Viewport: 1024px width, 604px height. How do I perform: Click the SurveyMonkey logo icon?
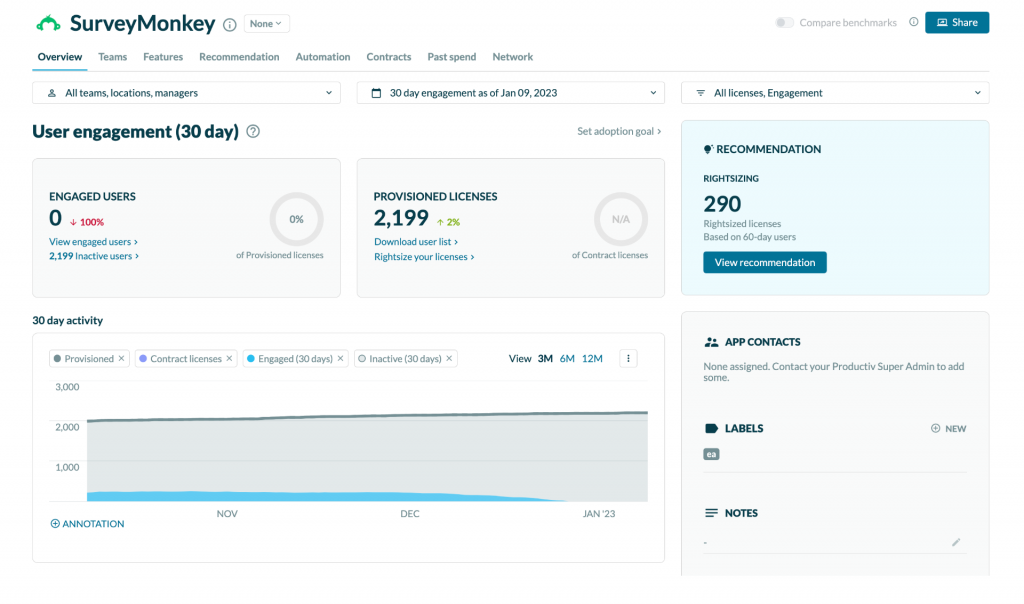[48, 24]
